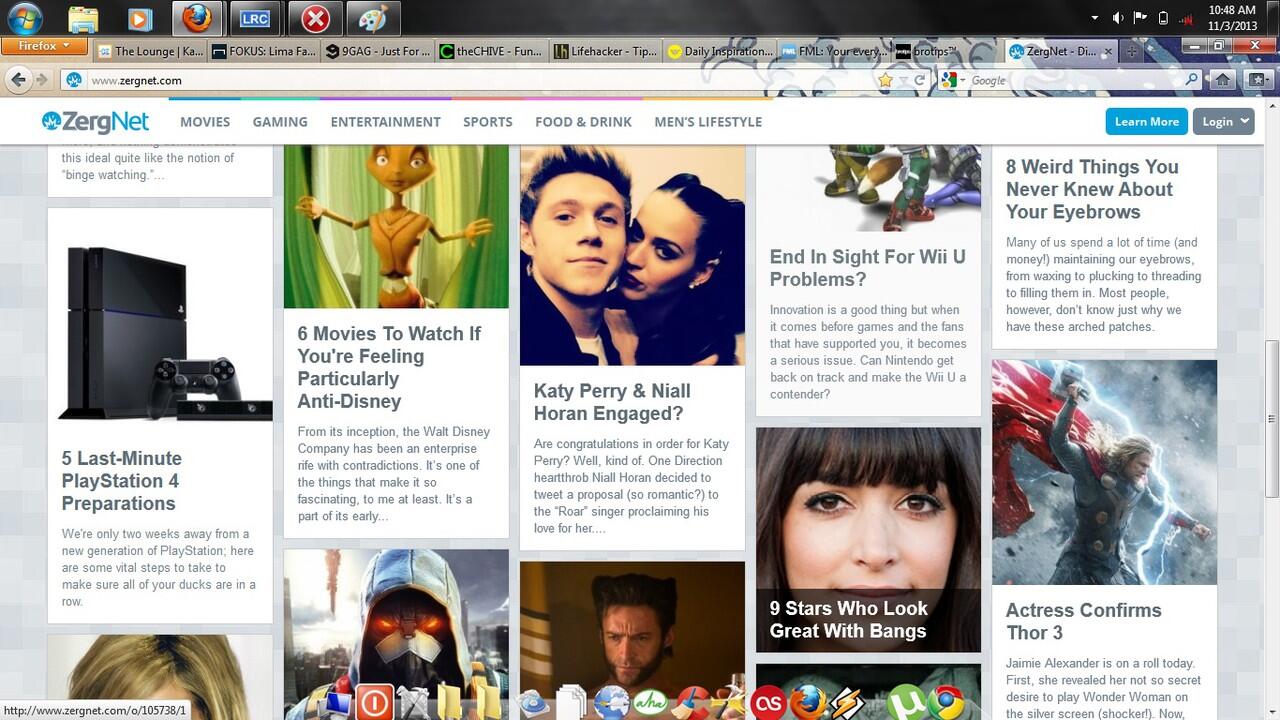Open a new tab with plus button
The height and width of the screenshot is (720, 1280).
pos(1132,51)
